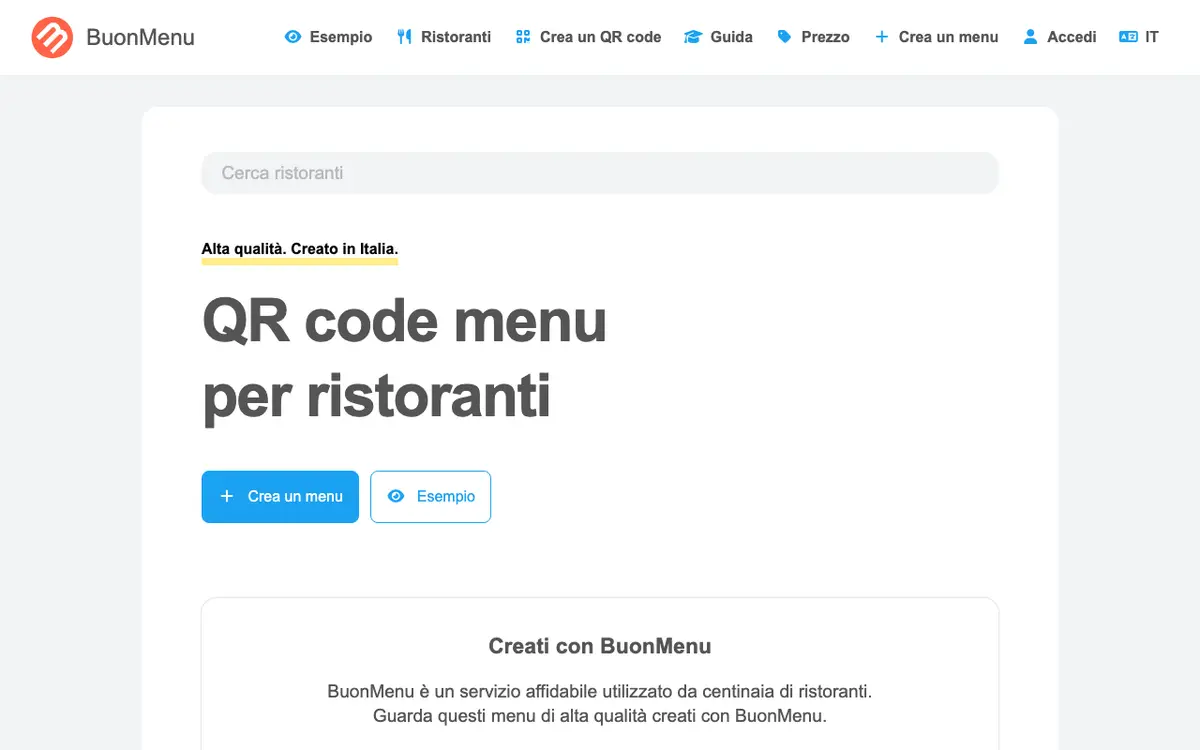Click the eye icon next to Esempio in navbar
This screenshot has height=750, width=1200.
(x=293, y=37)
